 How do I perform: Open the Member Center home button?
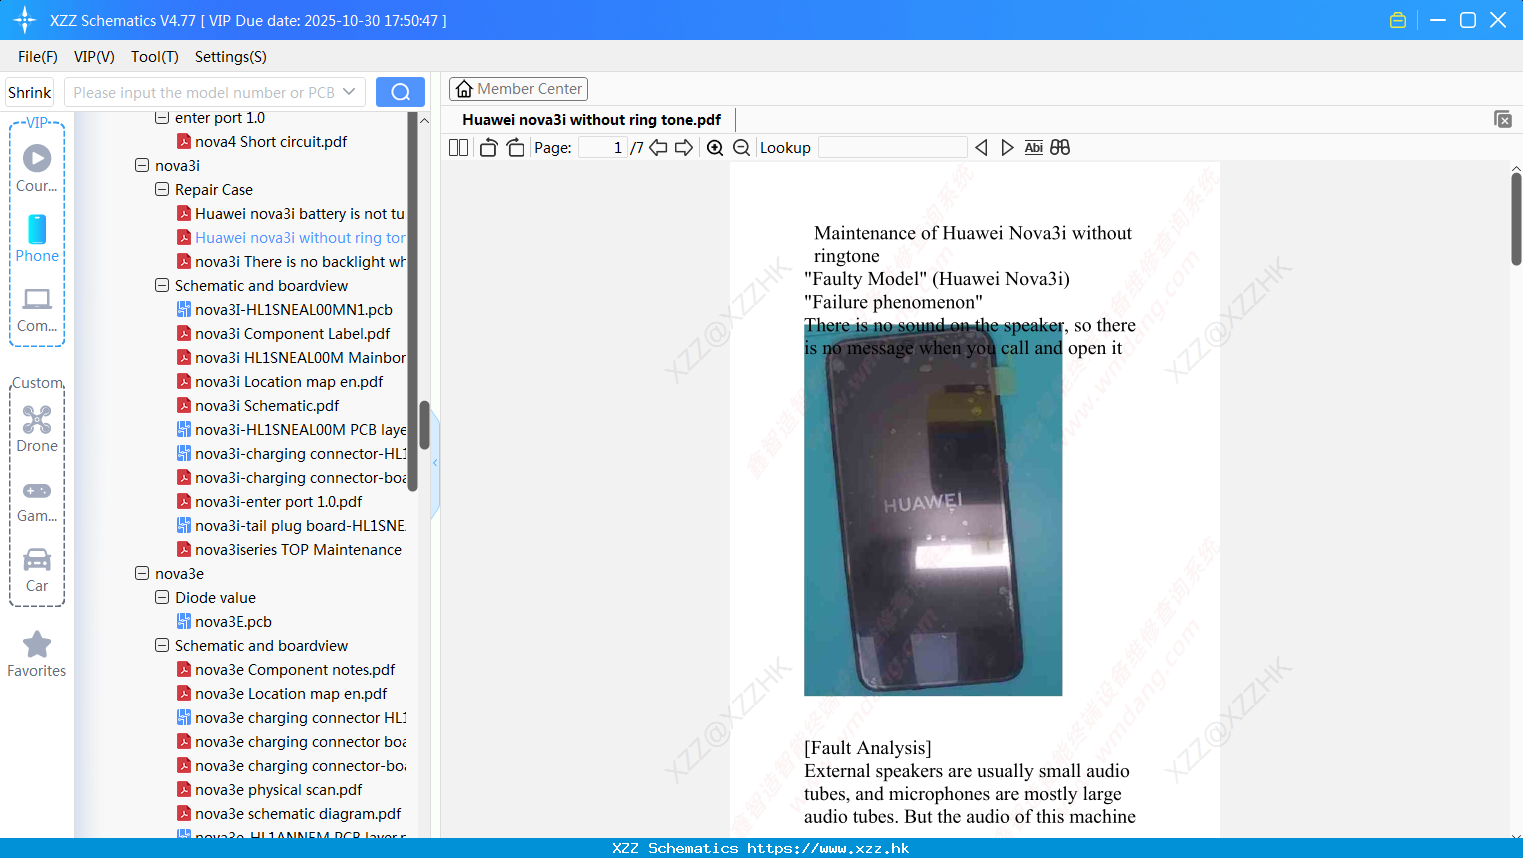(518, 89)
